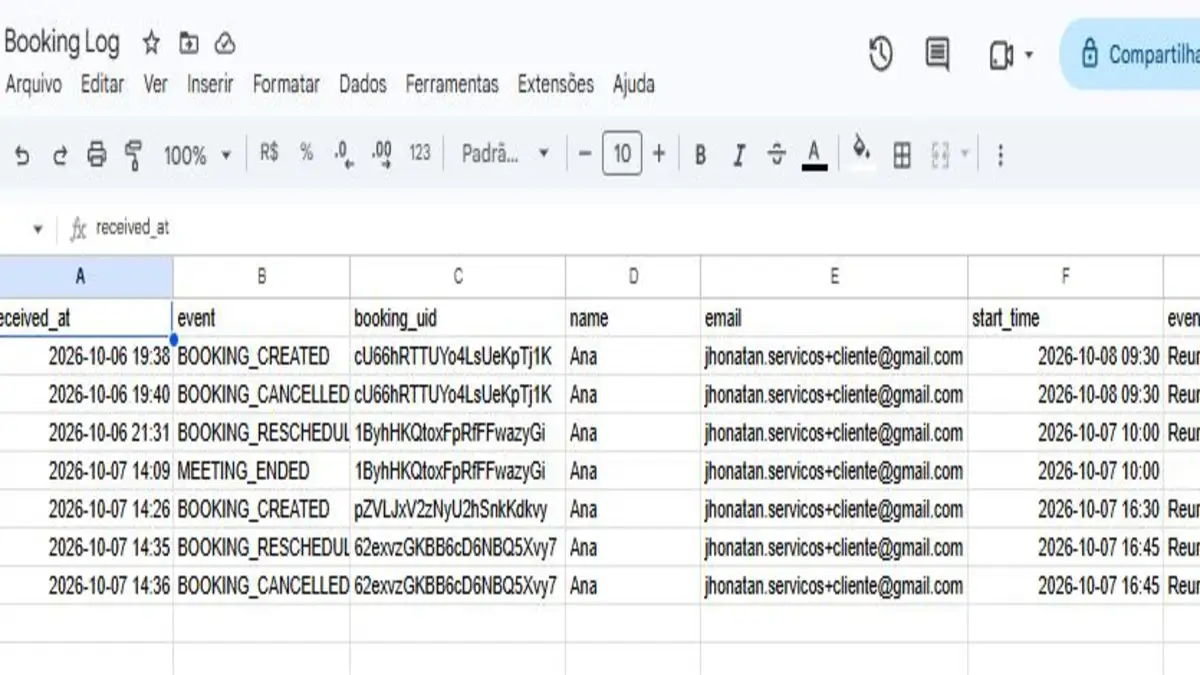Increase font size with plus button
Screen dimensions: 1200x675
(x=658, y=154)
